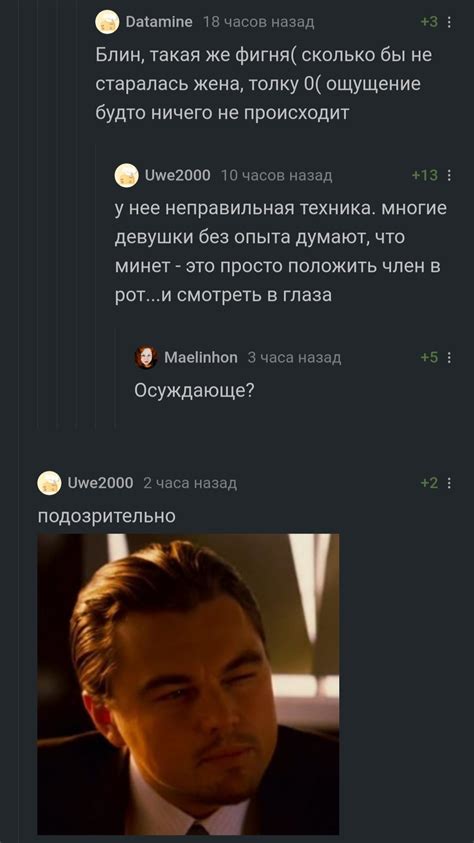This screenshot has height=843, width=474.
Task: Open the squinting man meme image
Action: click(x=188, y=684)
